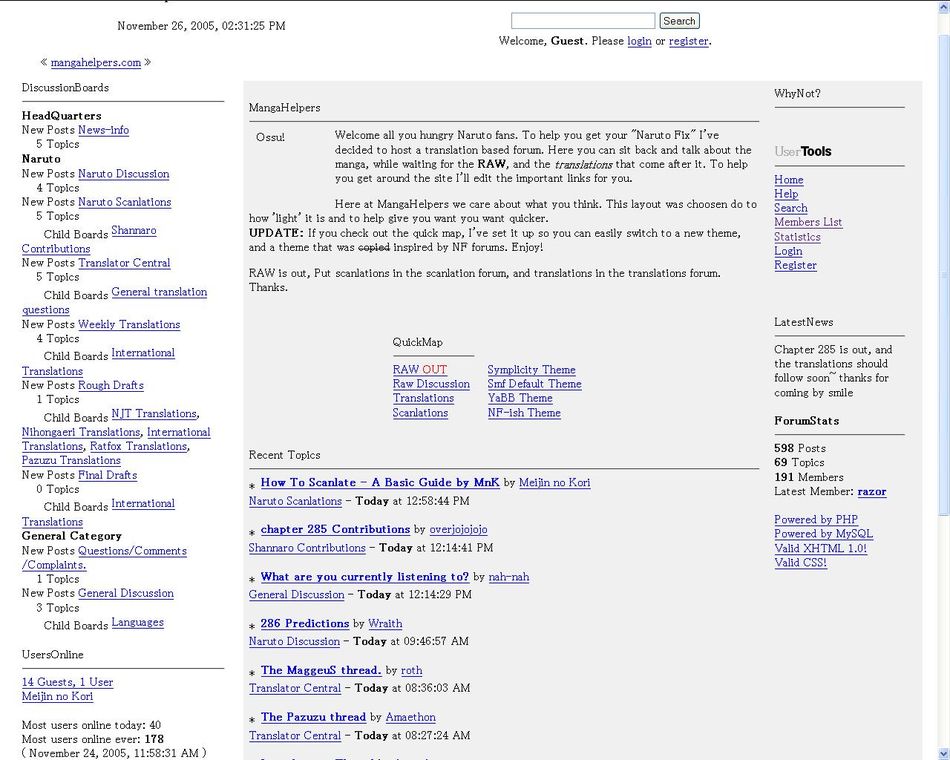View the 14 Guests, 1 User link
This screenshot has height=760, width=950.
[x=67, y=682]
